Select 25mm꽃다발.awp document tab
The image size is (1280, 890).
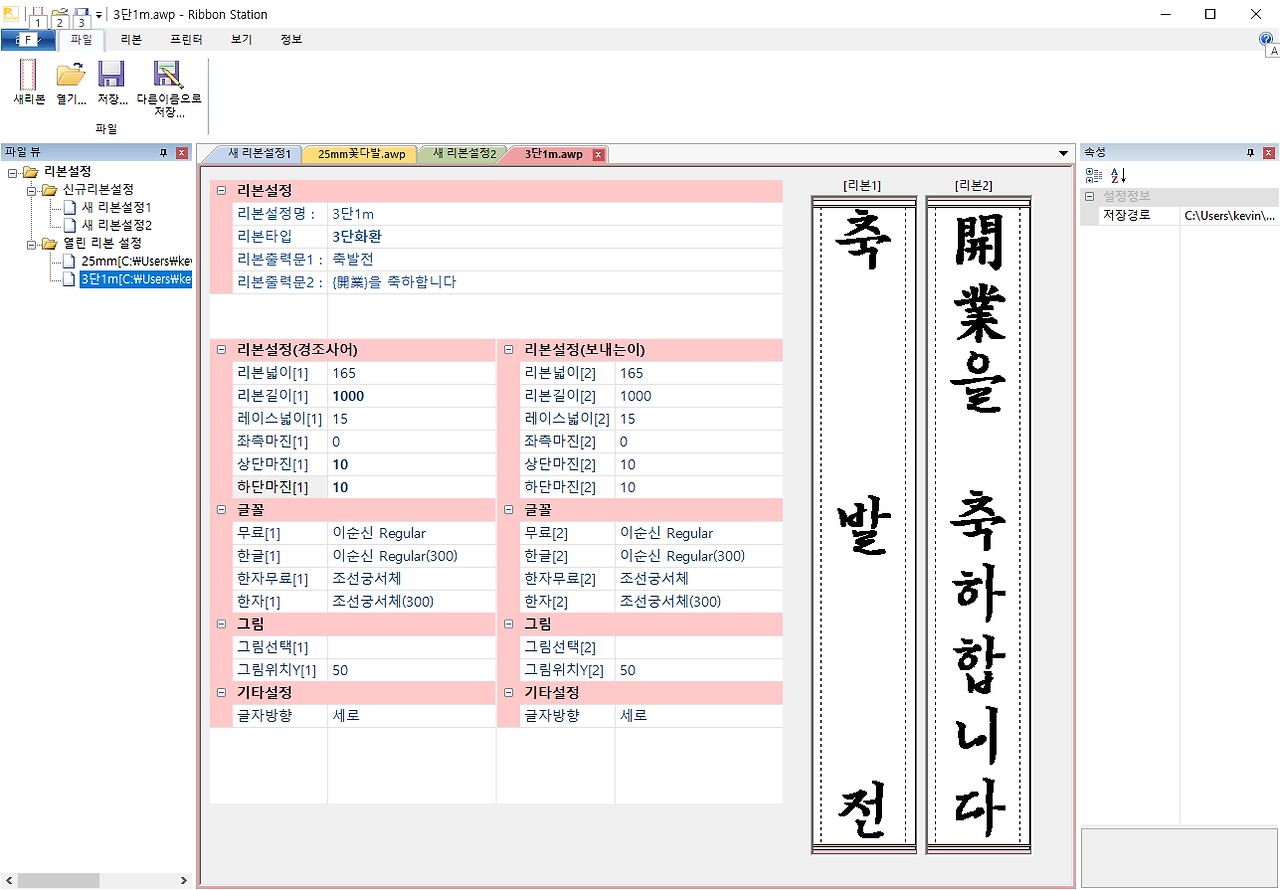coord(358,154)
